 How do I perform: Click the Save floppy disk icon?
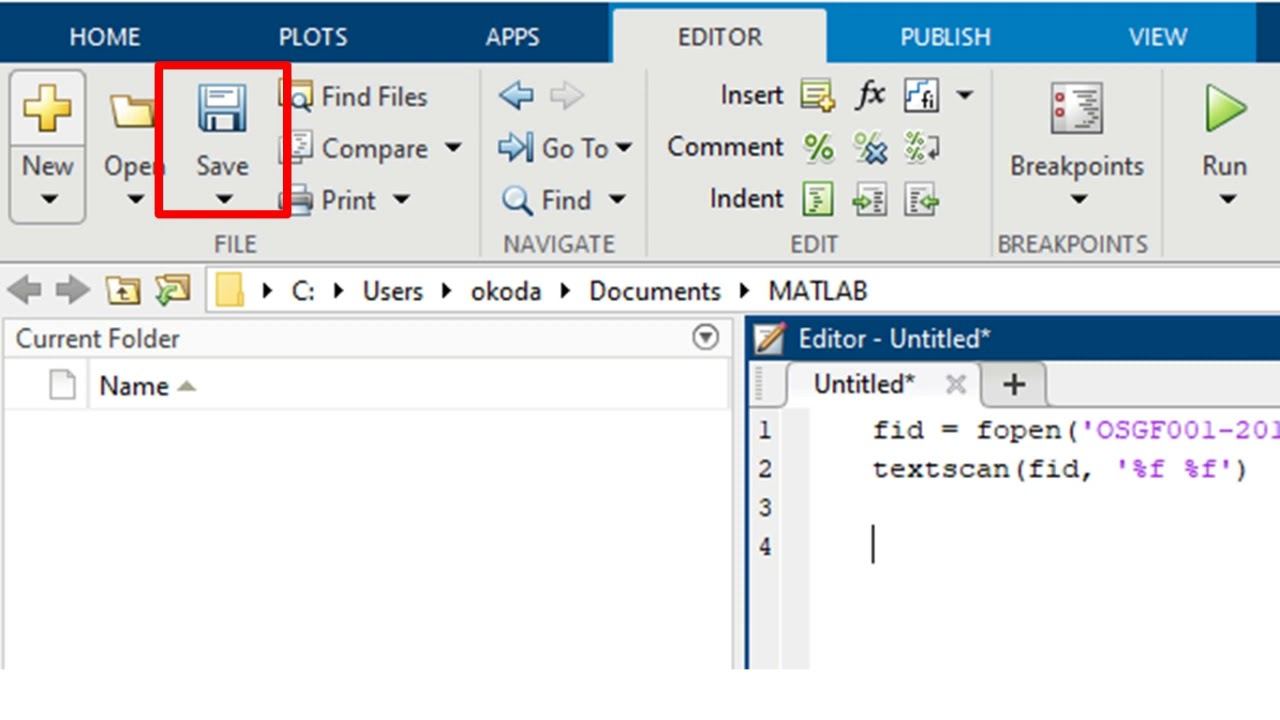click(x=222, y=108)
